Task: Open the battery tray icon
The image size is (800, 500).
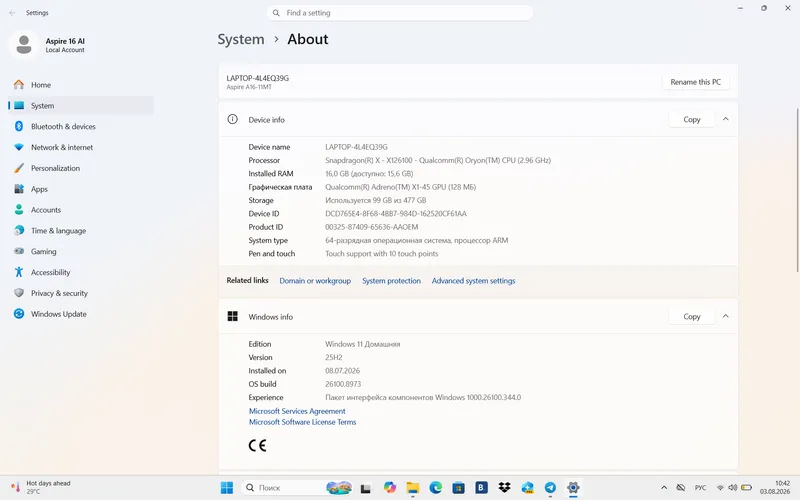Action: 746,488
